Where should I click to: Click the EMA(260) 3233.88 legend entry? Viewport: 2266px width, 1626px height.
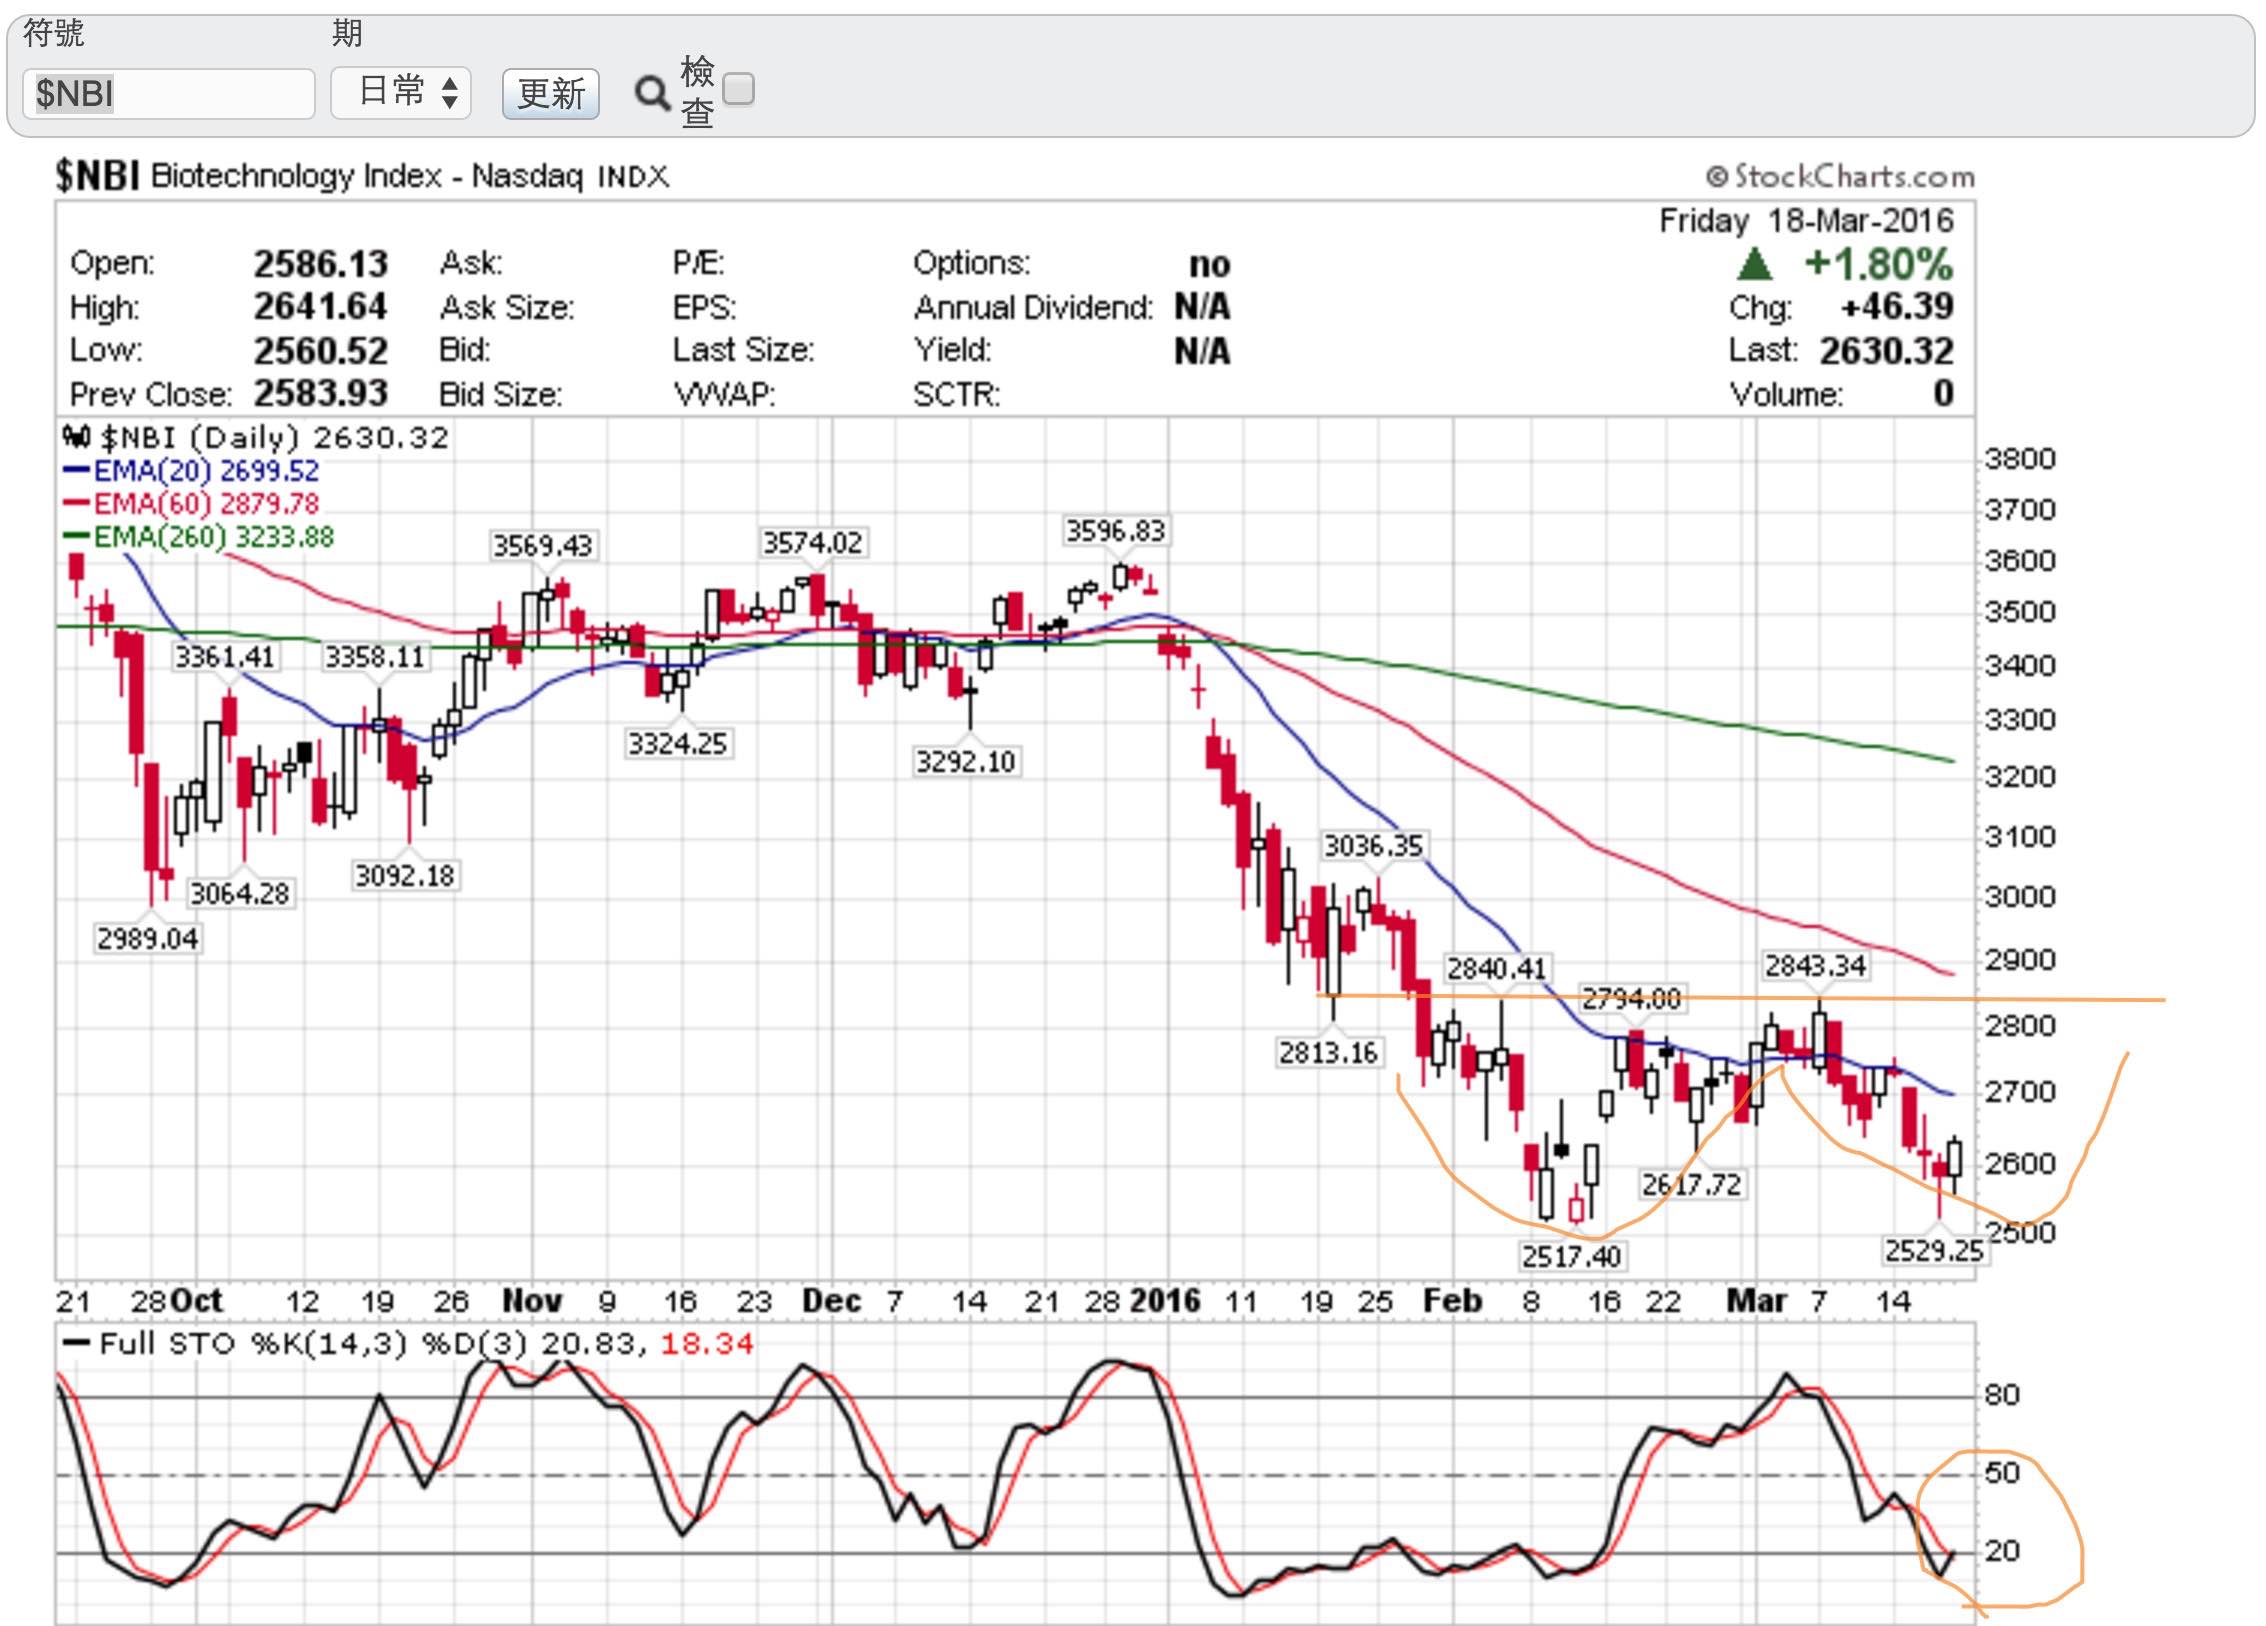click(x=199, y=536)
